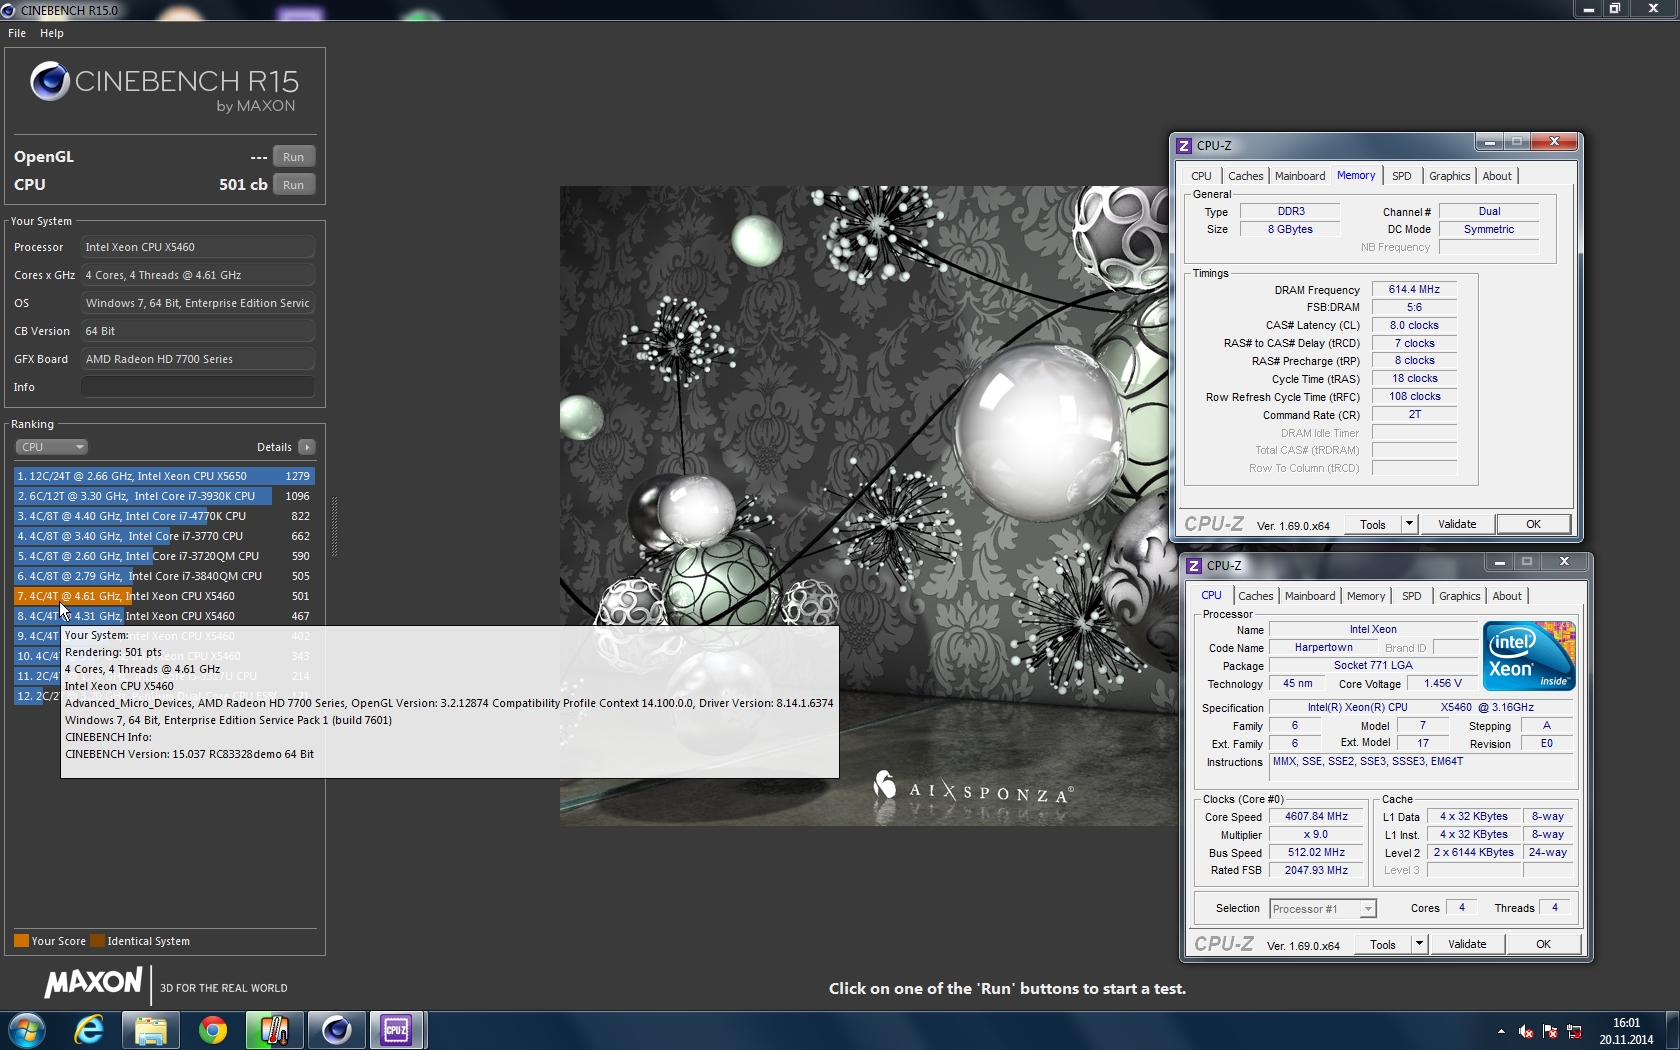Switch to CPU-Z taskbar button

(x=397, y=1030)
